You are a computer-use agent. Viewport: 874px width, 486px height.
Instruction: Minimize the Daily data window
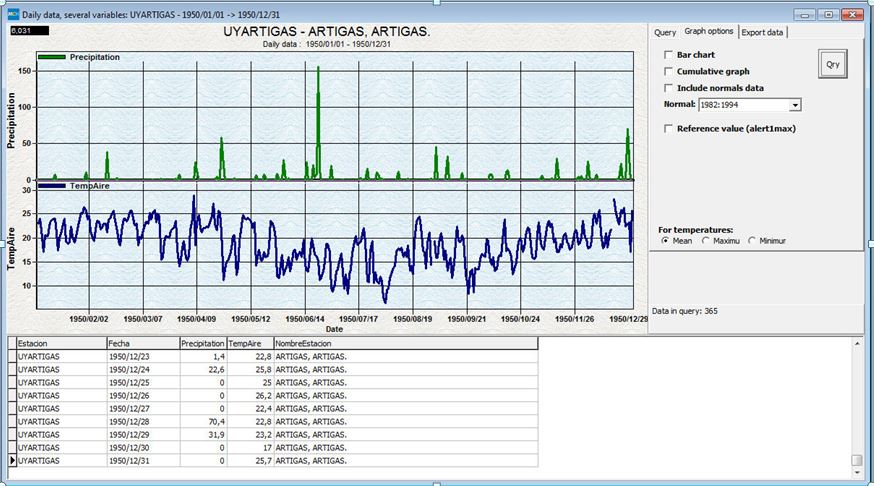point(804,14)
